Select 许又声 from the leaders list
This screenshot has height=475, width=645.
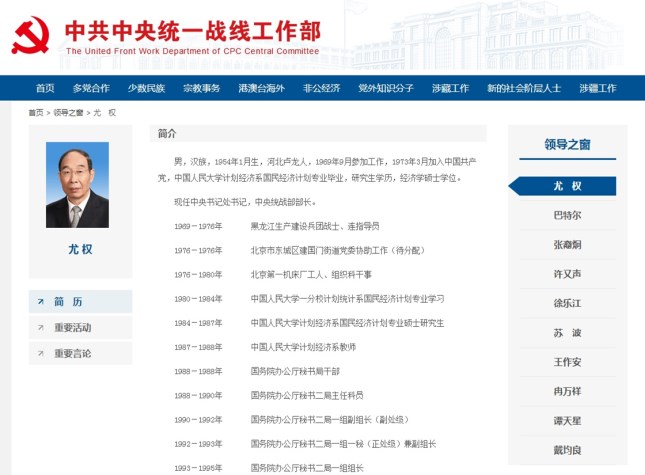(x=567, y=274)
